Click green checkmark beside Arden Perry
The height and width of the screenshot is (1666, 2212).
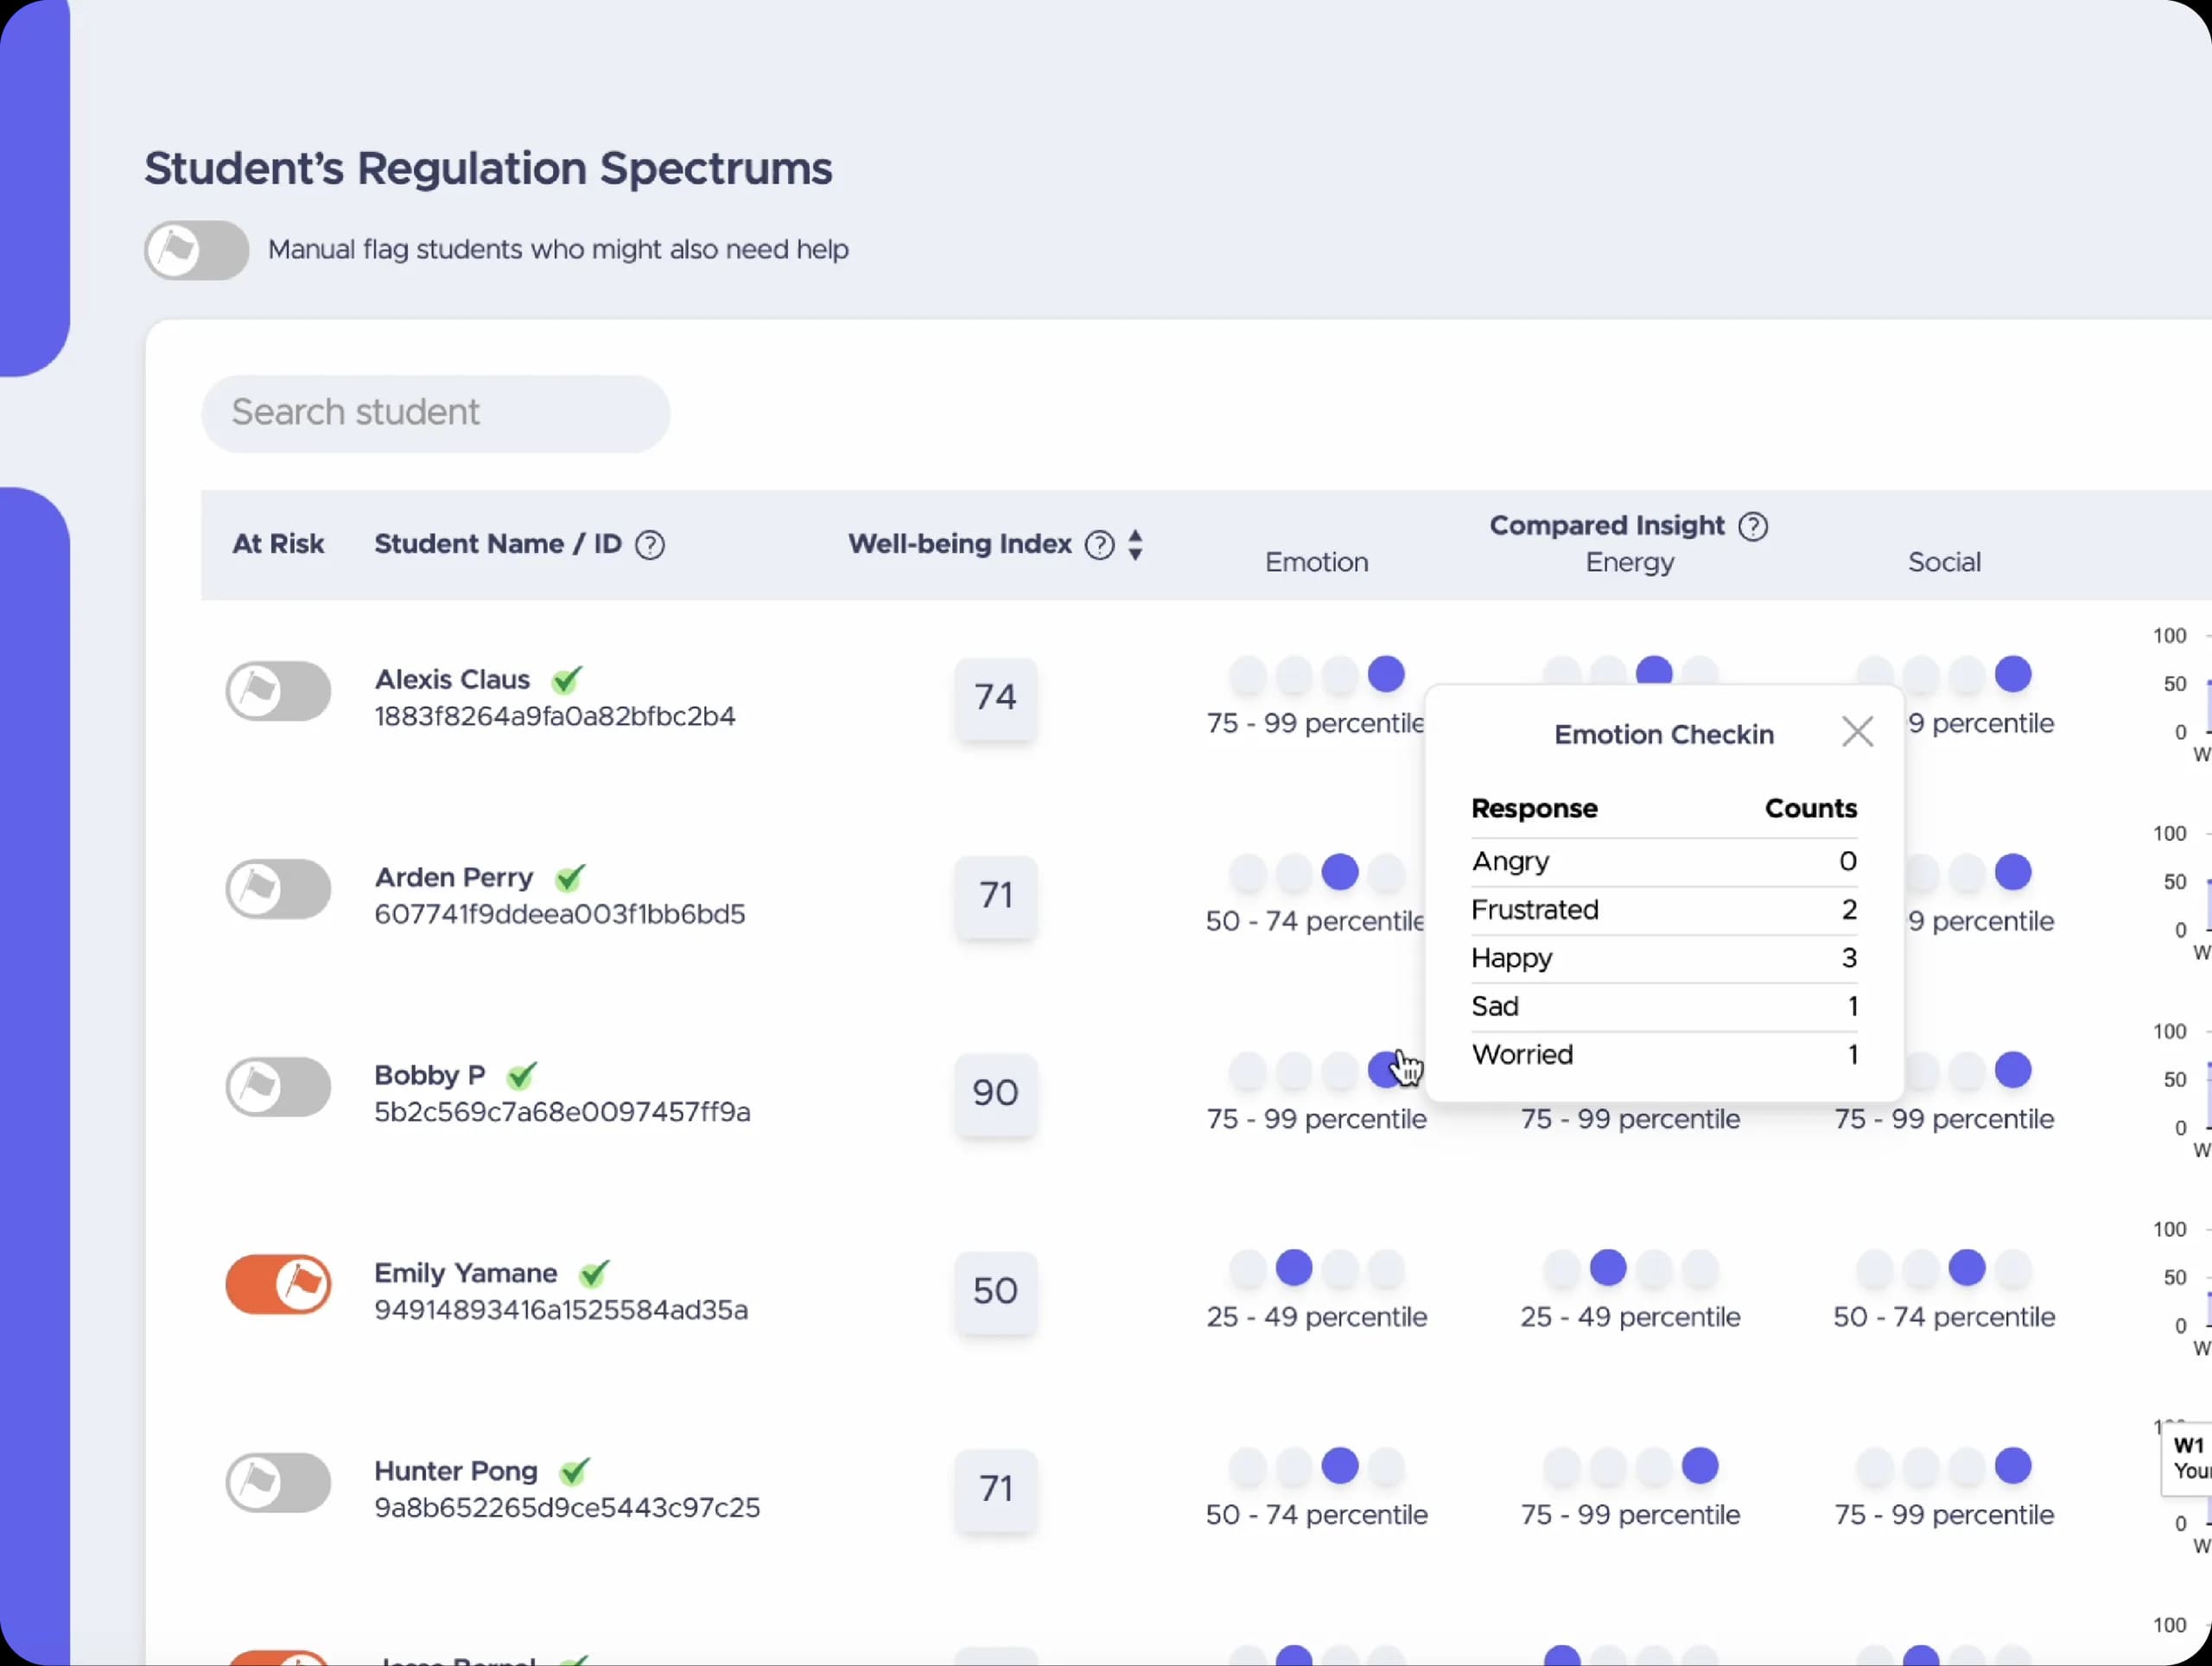pos(570,877)
